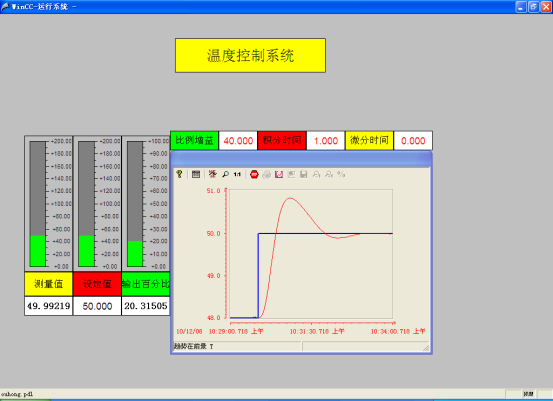Activate the ruler tool in trend toolbar
553x401 pixels.
(212, 174)
